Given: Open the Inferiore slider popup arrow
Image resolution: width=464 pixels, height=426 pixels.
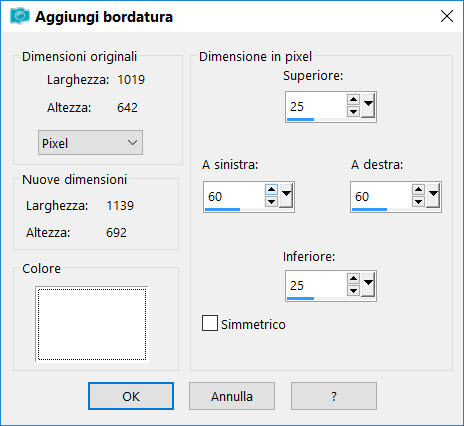Looking at the screenshot, I should coord(368,285).
